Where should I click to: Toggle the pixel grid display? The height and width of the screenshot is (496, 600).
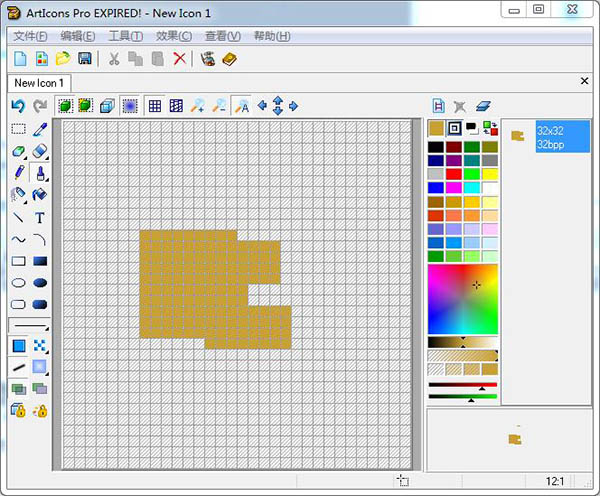coord(155,106)
